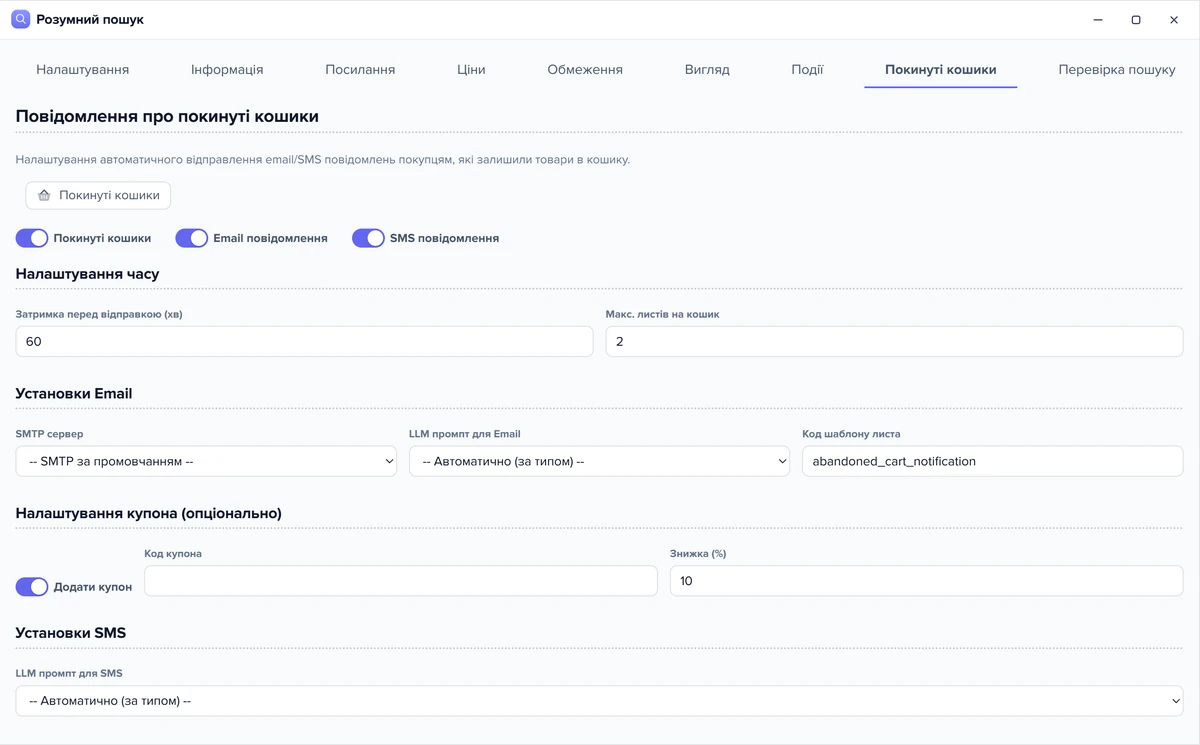Minimize the Розумний пошук window
The height and width of the screenshot is (745, 1200).
click(x=1098, y=20)
